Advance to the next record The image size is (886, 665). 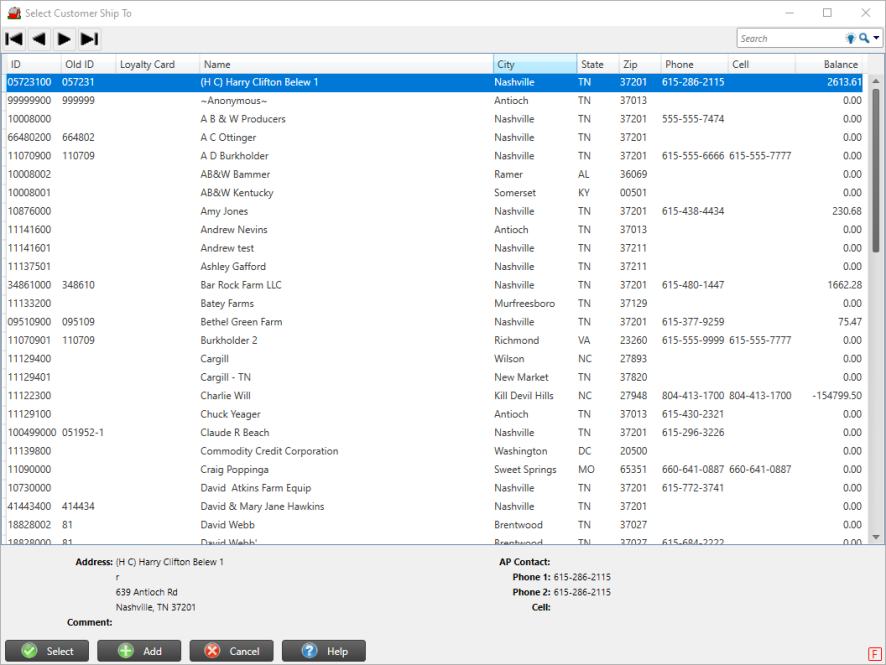click(64, 39)
